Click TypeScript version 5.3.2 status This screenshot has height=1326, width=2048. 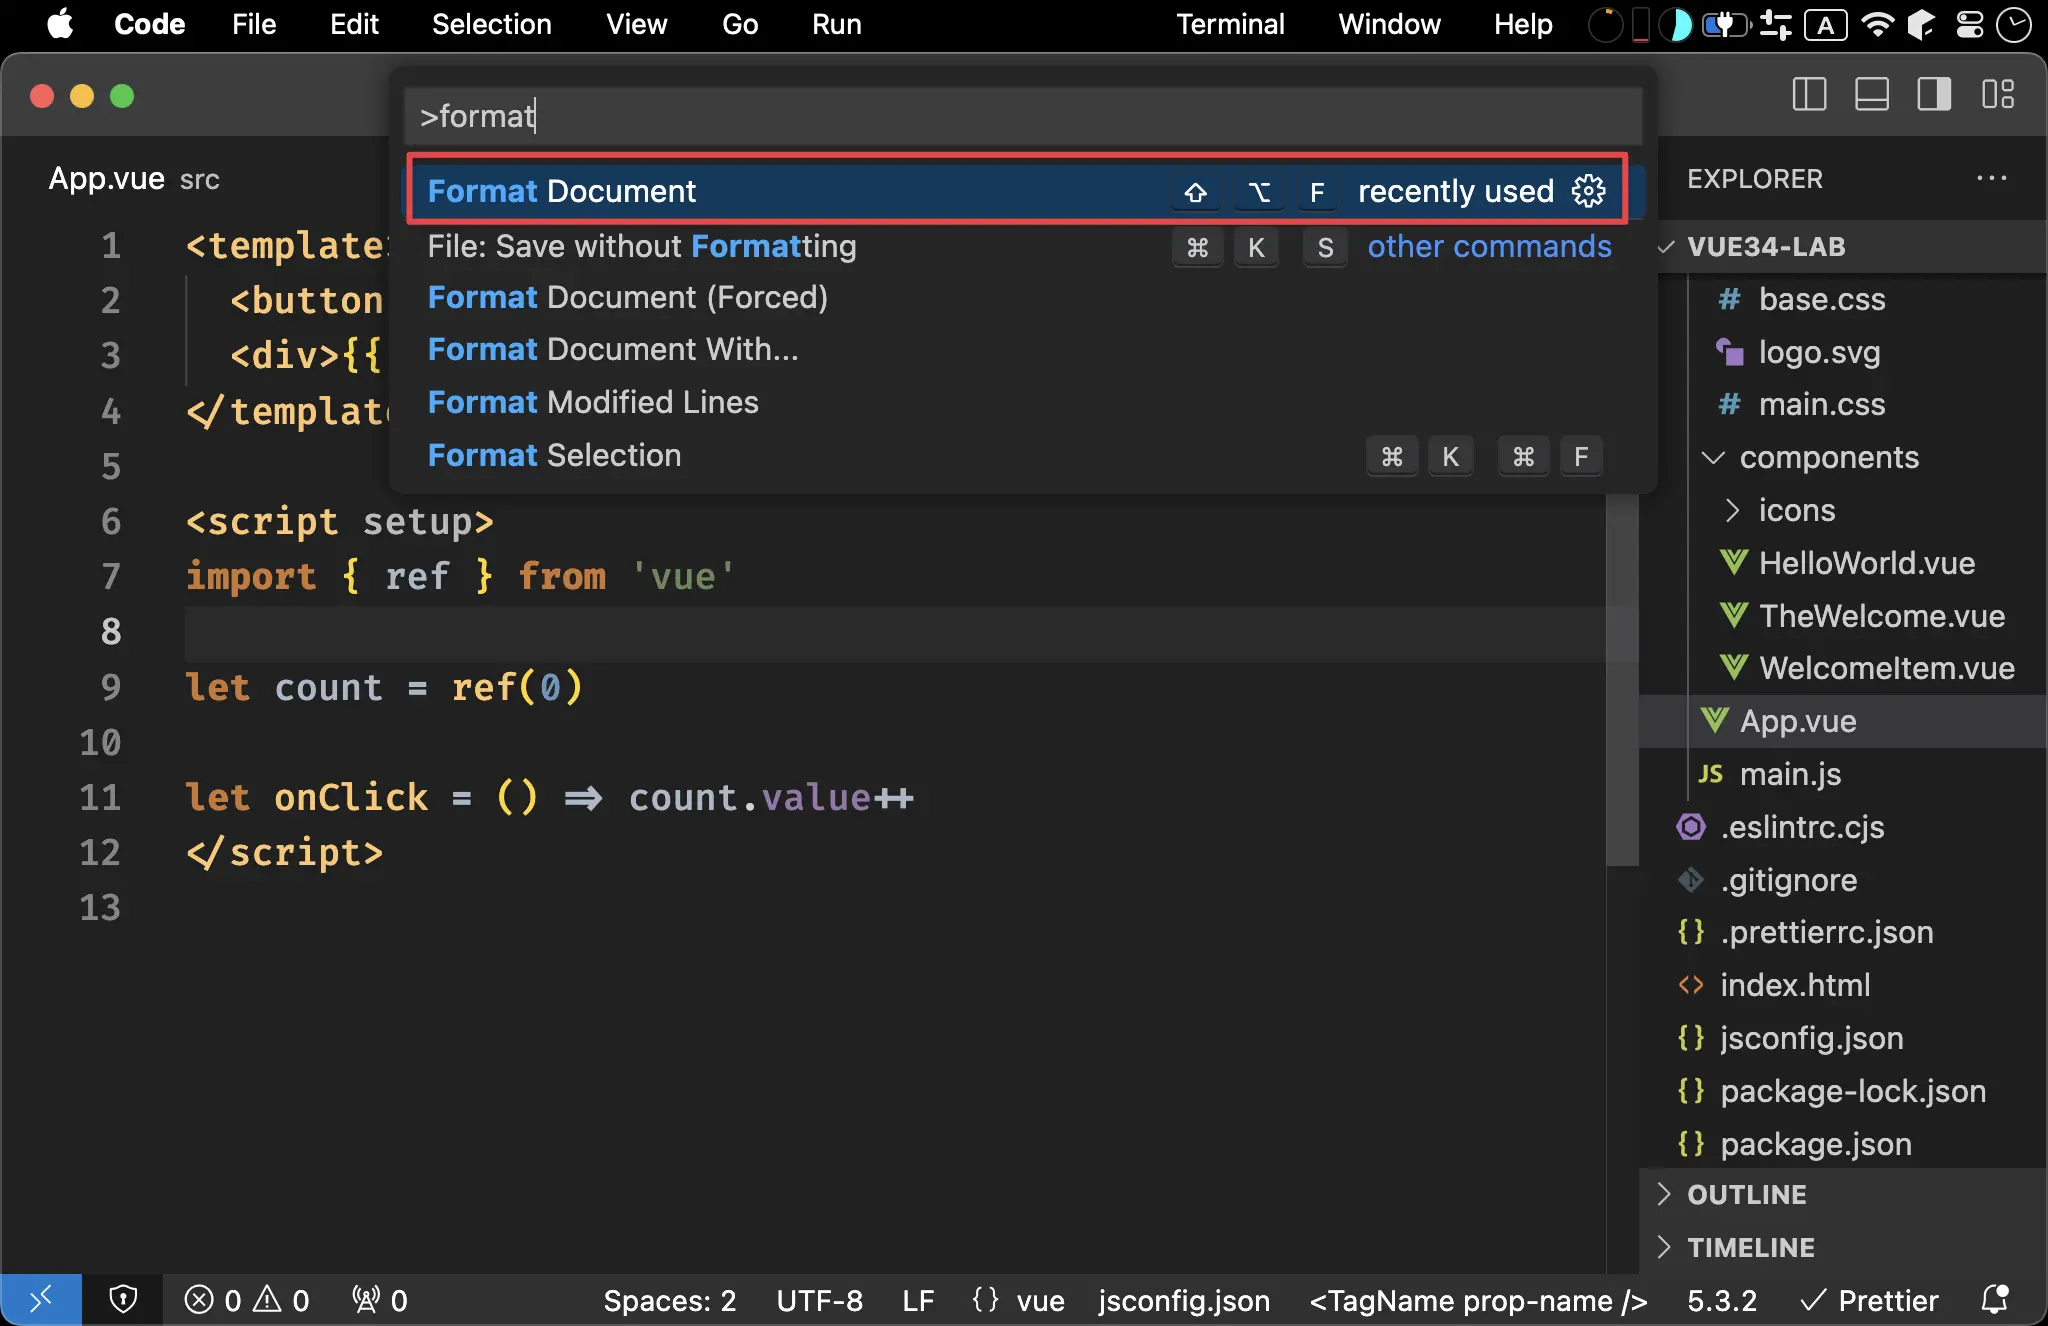(1722, 1300)
